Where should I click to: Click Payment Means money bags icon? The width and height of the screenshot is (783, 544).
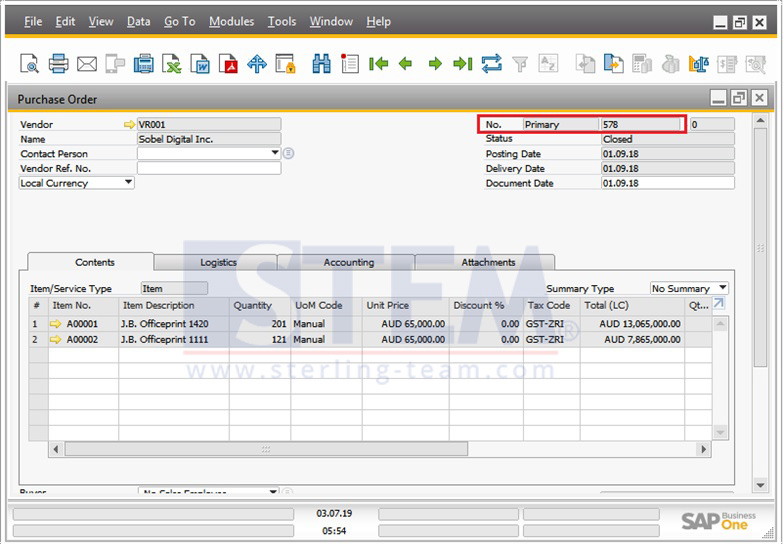(x=671, y=64)
